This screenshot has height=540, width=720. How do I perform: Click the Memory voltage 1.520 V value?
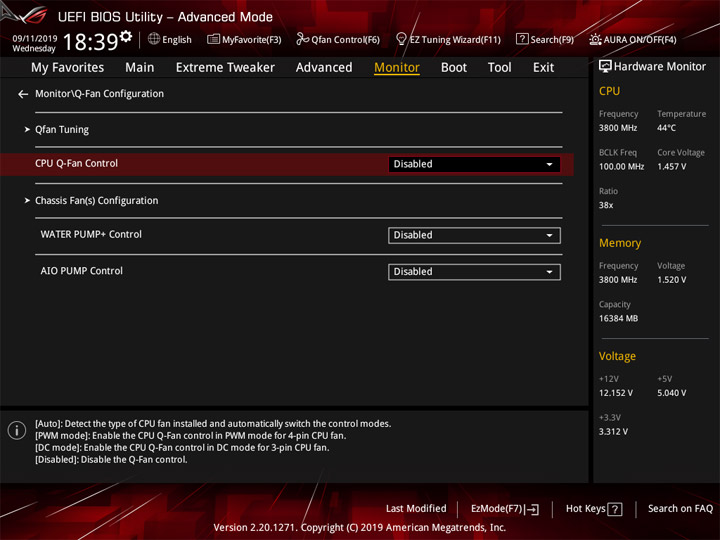(x=672, y=280)
